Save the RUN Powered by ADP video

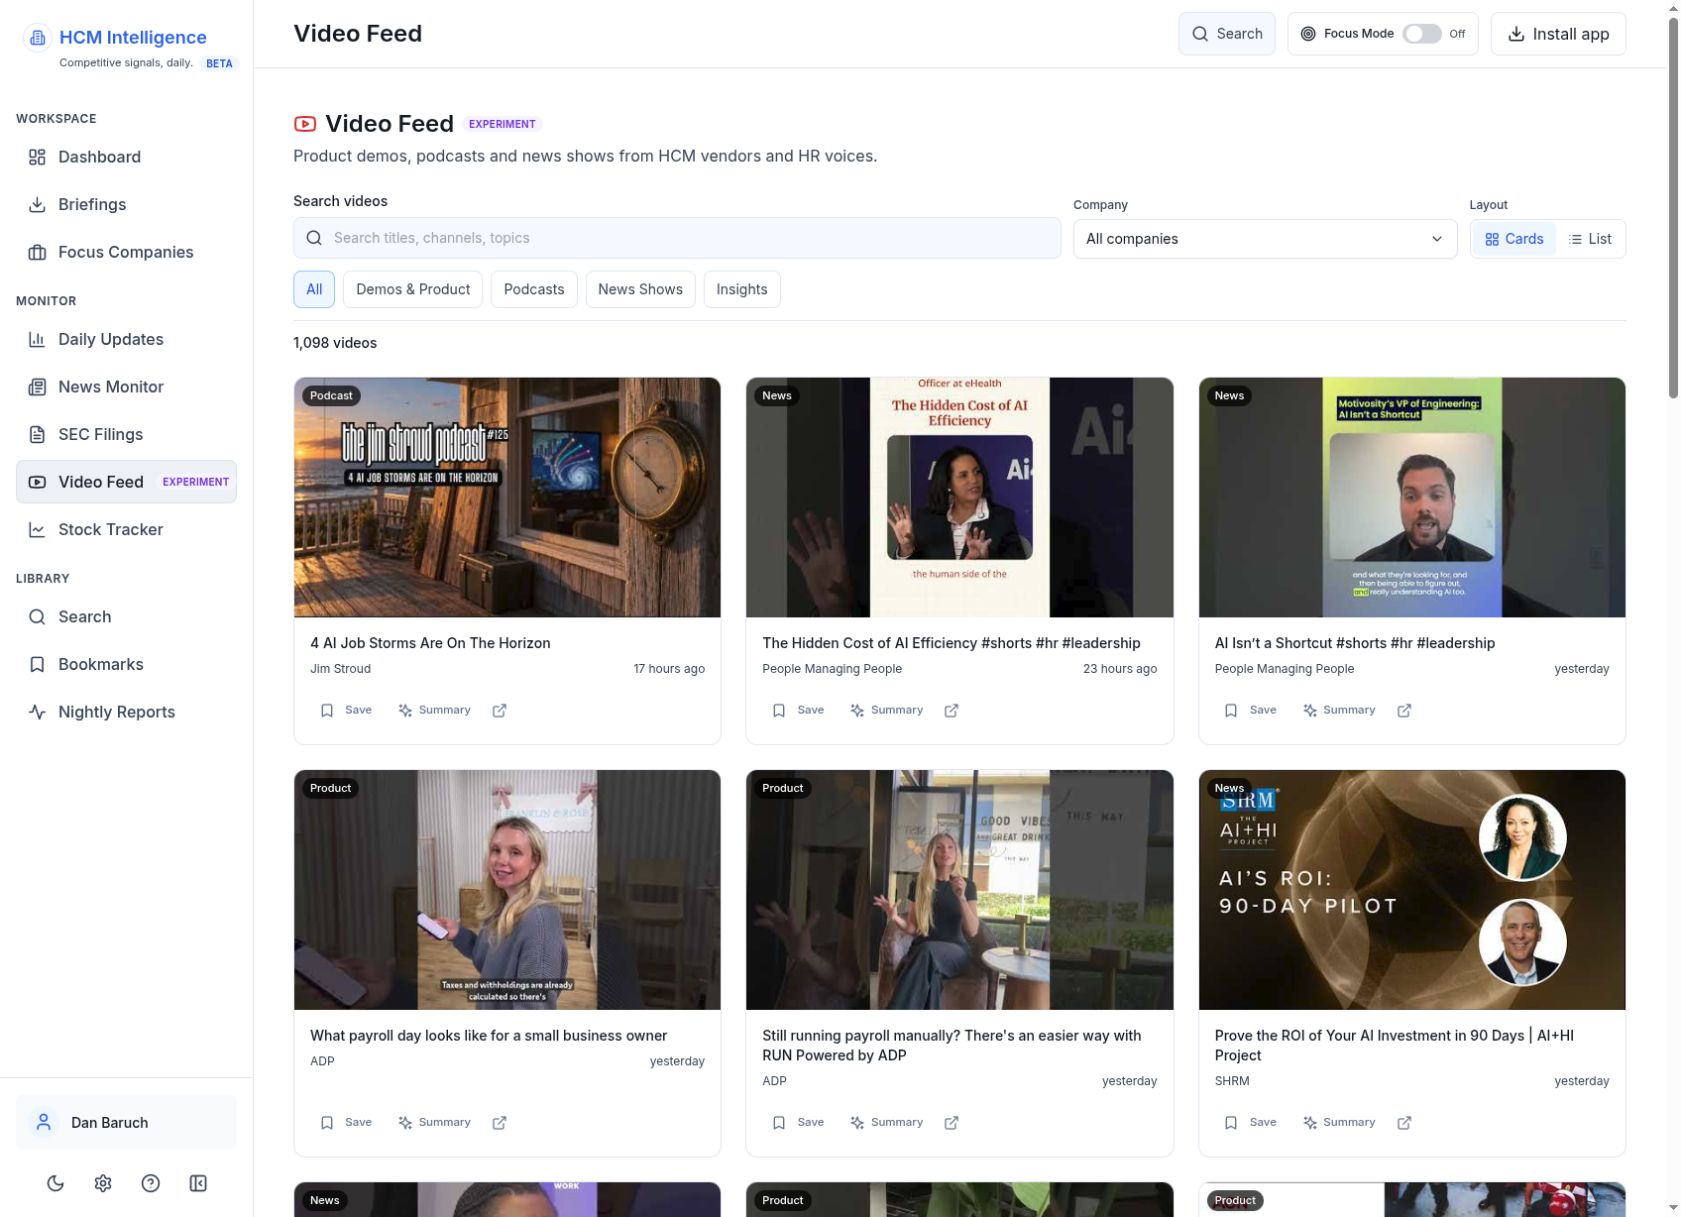pos(798,1122)
